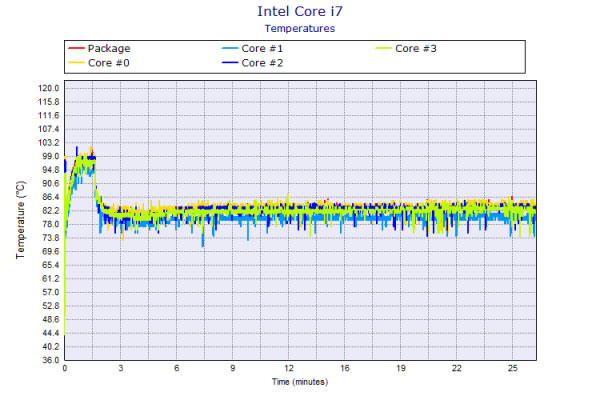Viewport: 600px width, 400px height.
Task: Click the 16 minute x-axis tick label
Action: [345, 368]
